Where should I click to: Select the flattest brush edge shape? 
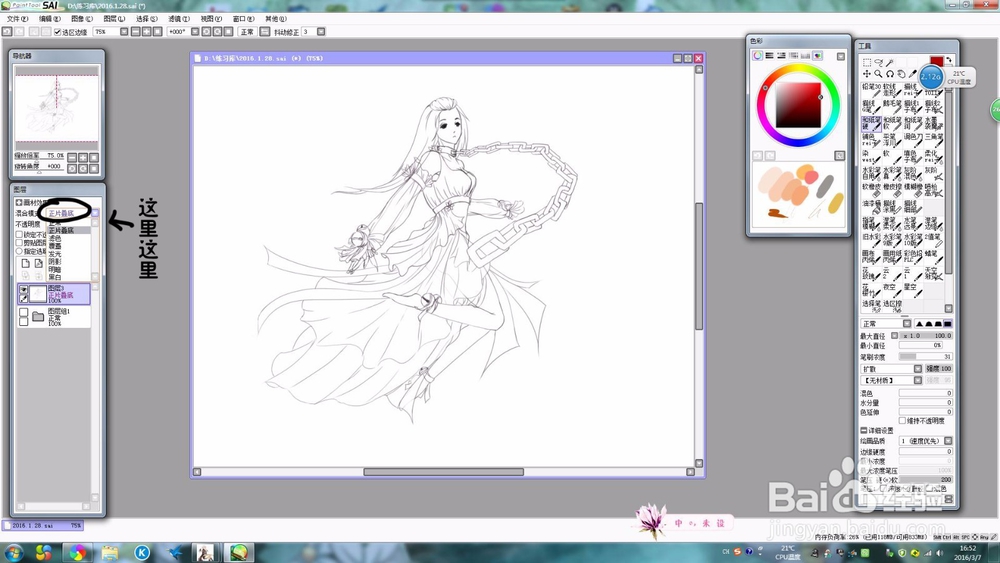pos(948,324)
